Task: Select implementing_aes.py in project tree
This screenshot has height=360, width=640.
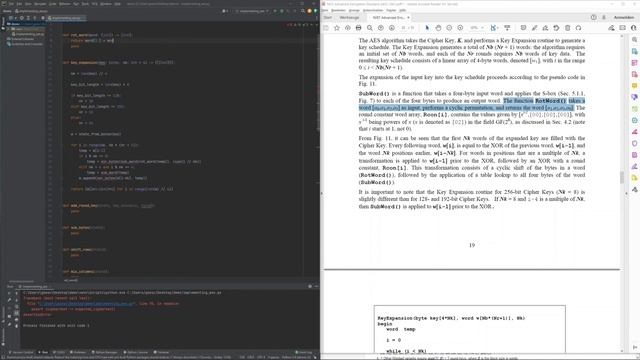Action: (x=29, y=34)
